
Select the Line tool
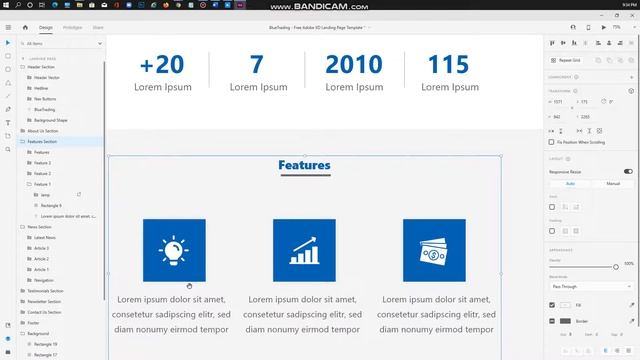pyautogui.click(x=8, y=96)
